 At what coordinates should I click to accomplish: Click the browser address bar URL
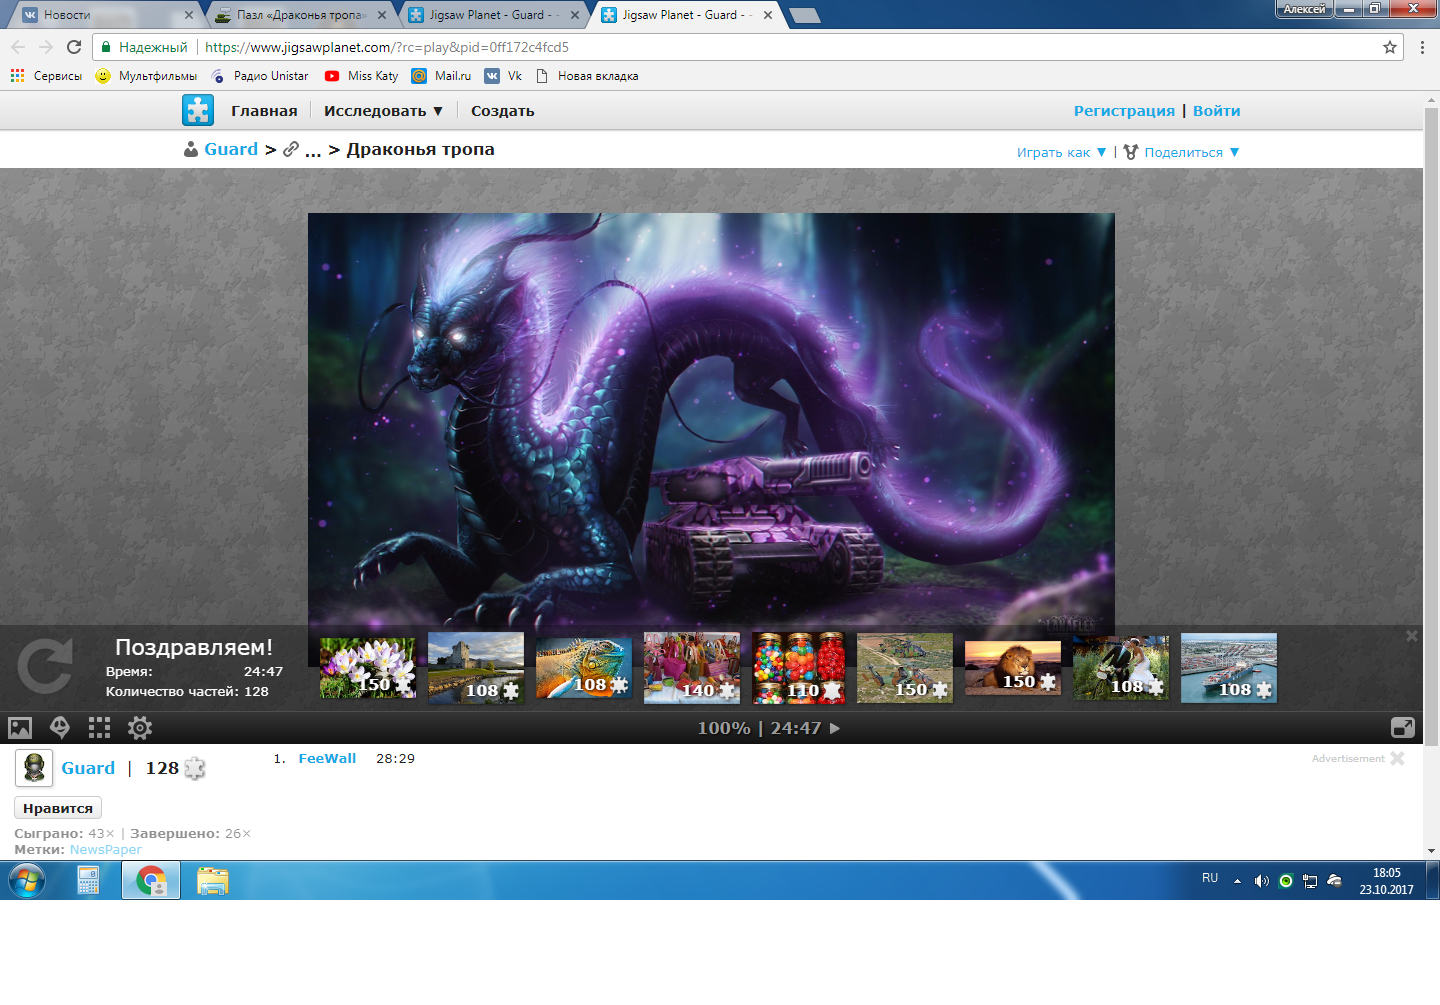(387, 47)
